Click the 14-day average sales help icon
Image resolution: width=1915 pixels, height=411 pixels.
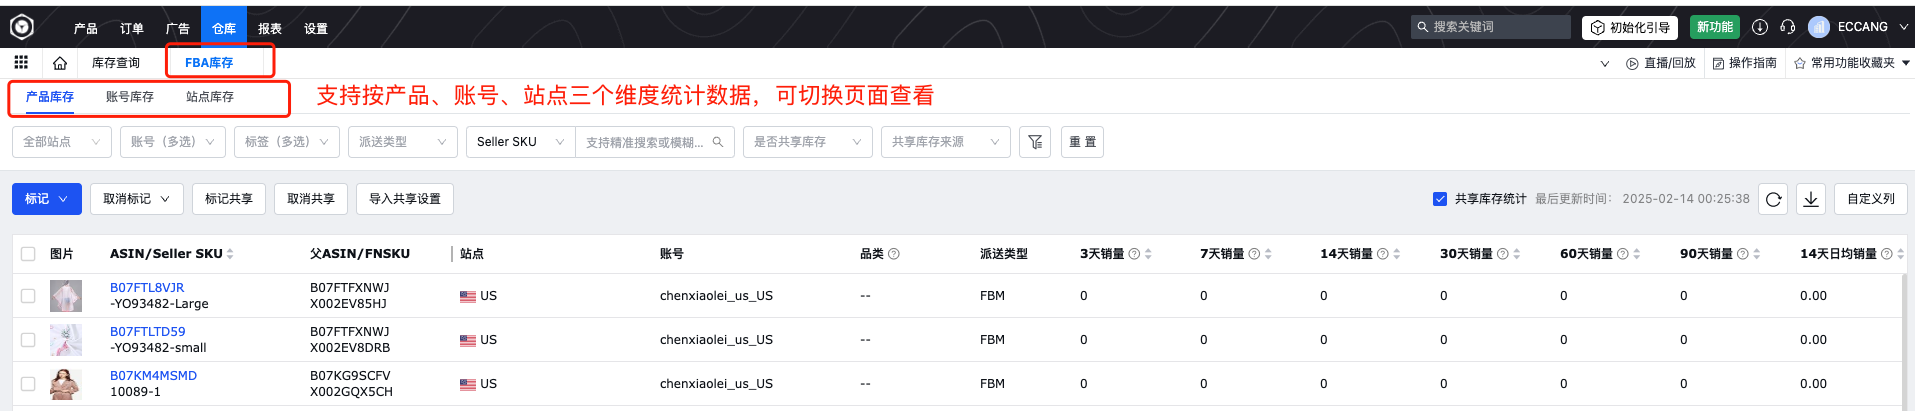[x=1886, y=254]
